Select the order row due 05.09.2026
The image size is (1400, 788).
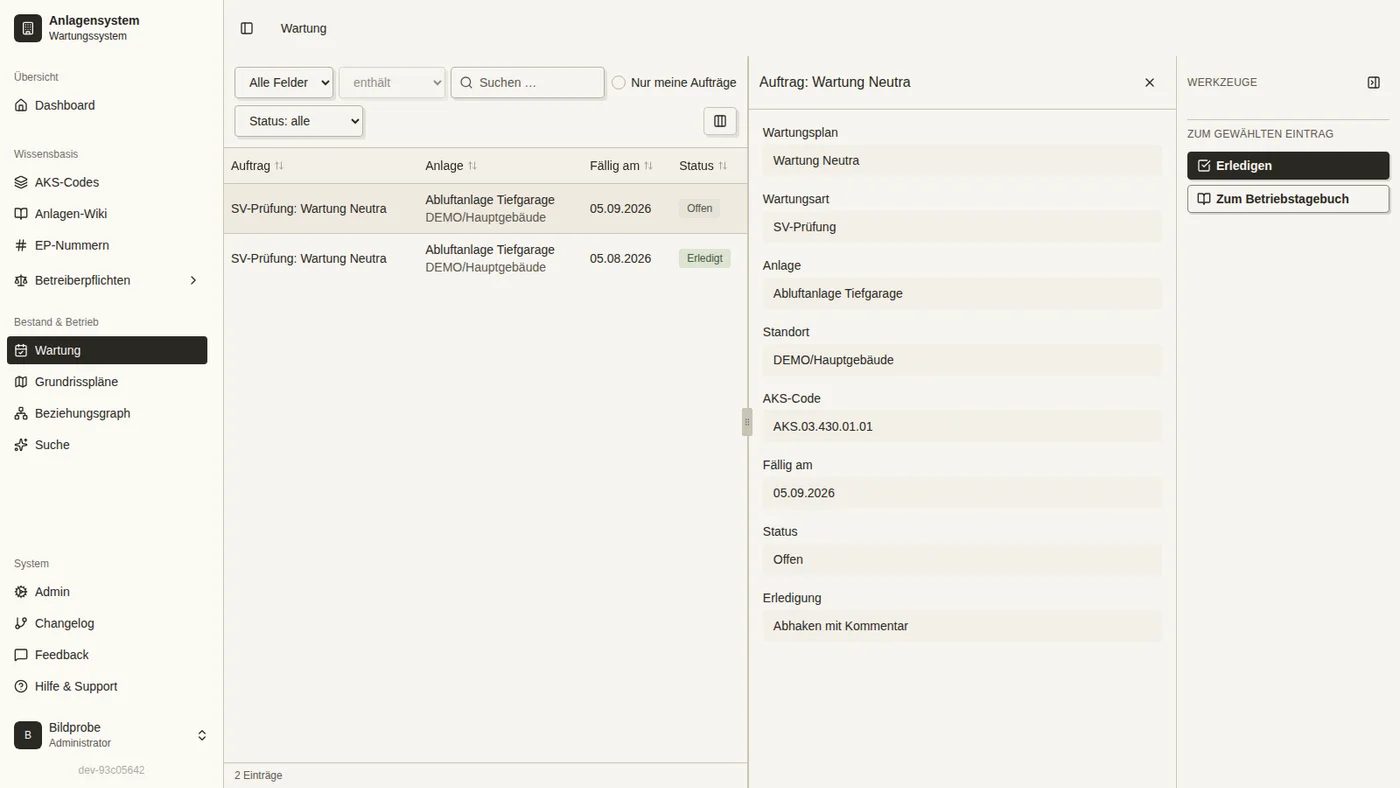(x=485, y=208)
